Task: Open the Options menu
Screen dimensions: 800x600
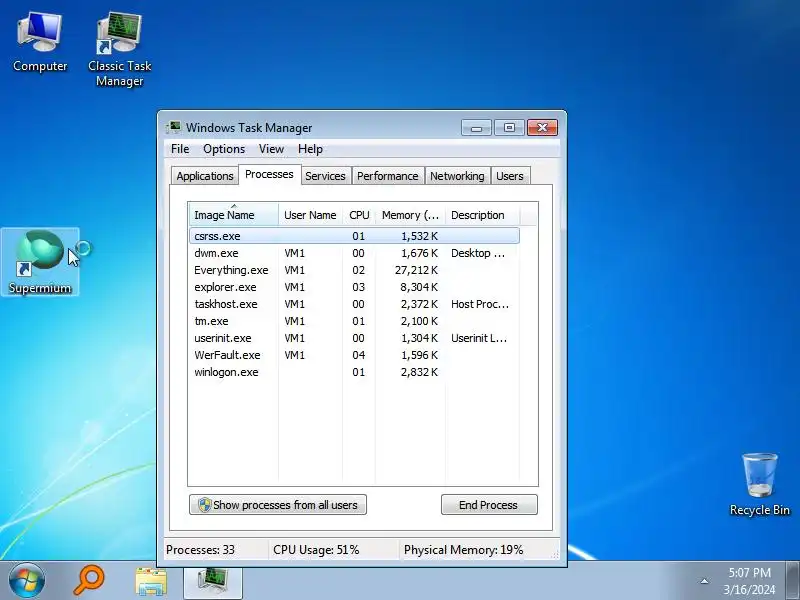Action: [x=224, y=149]
